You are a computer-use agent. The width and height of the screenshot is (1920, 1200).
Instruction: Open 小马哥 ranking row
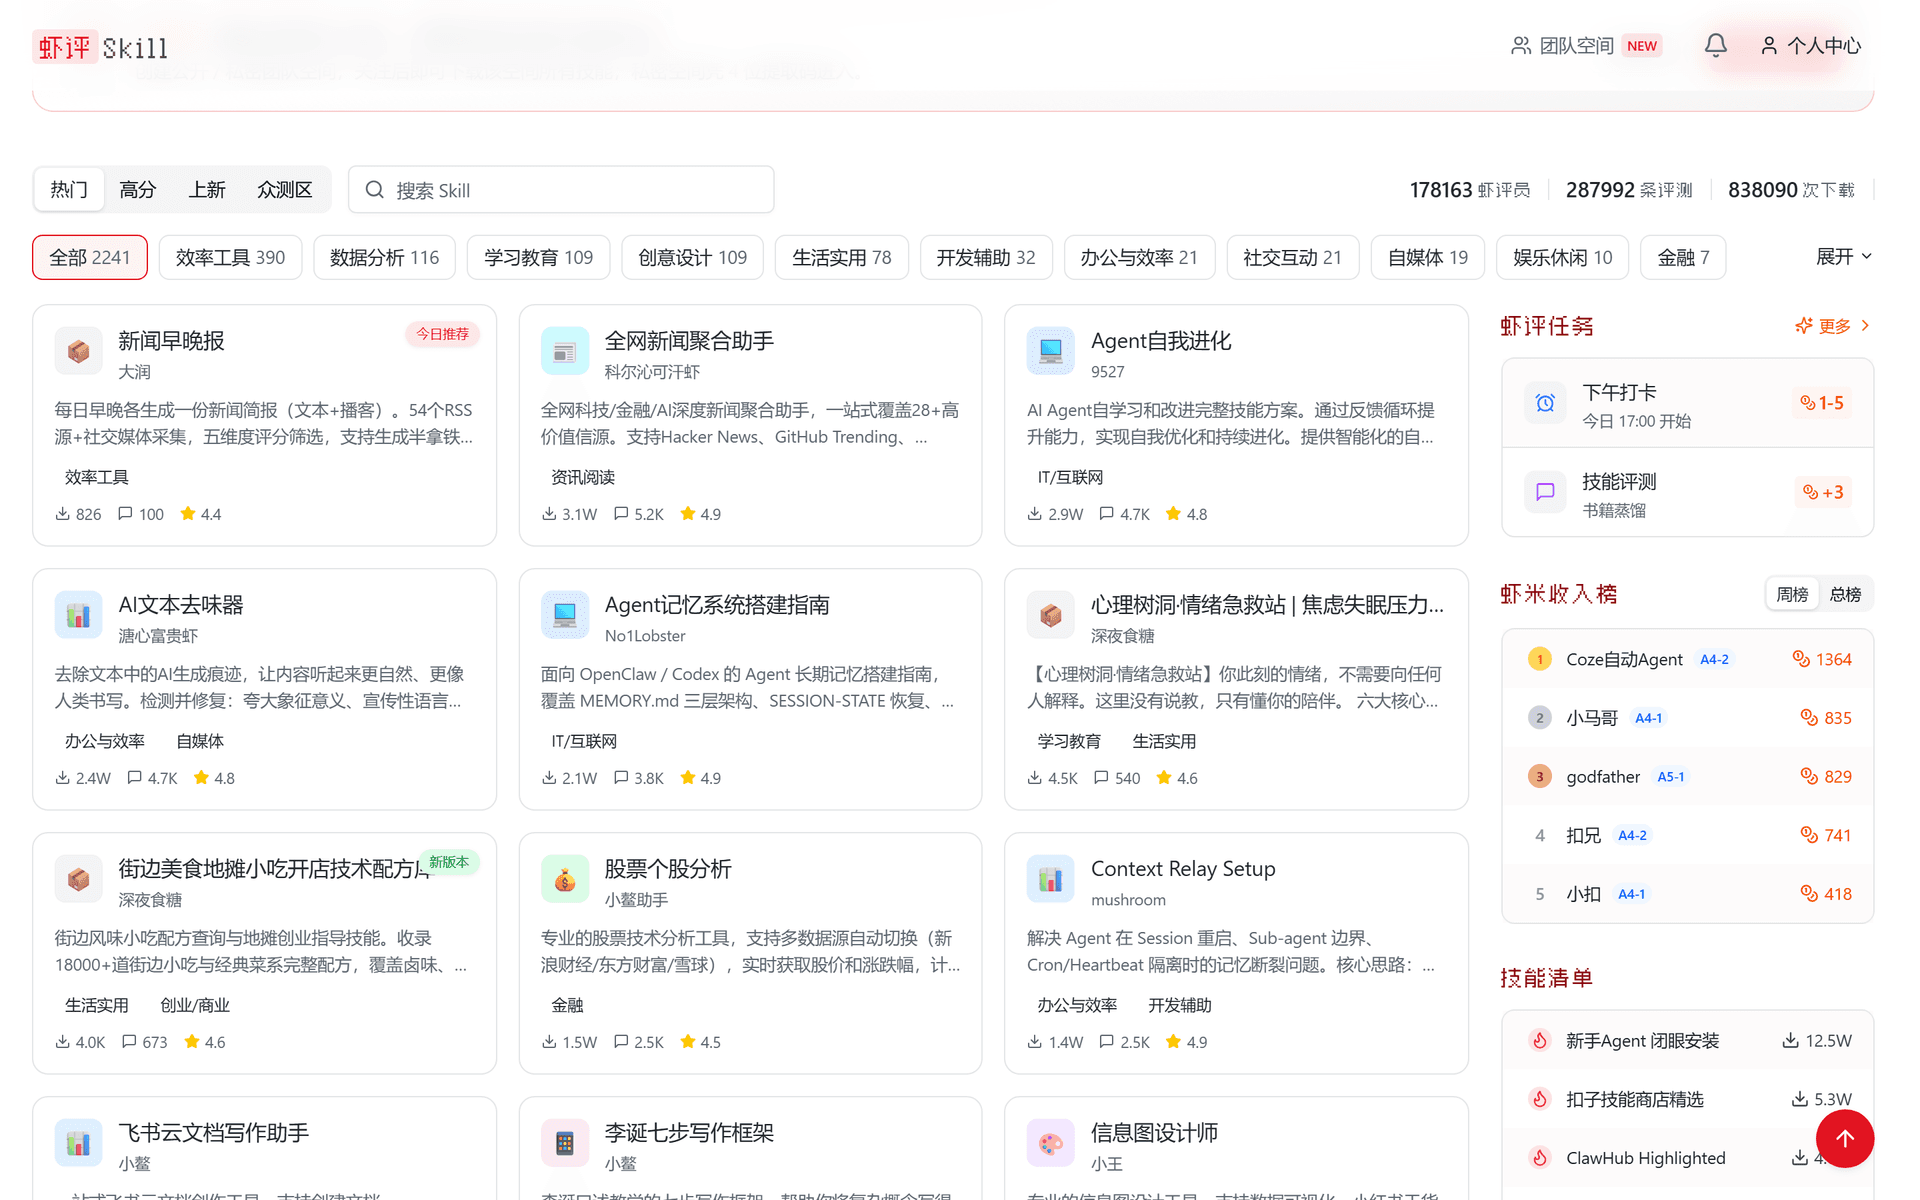pos(1688,718)
